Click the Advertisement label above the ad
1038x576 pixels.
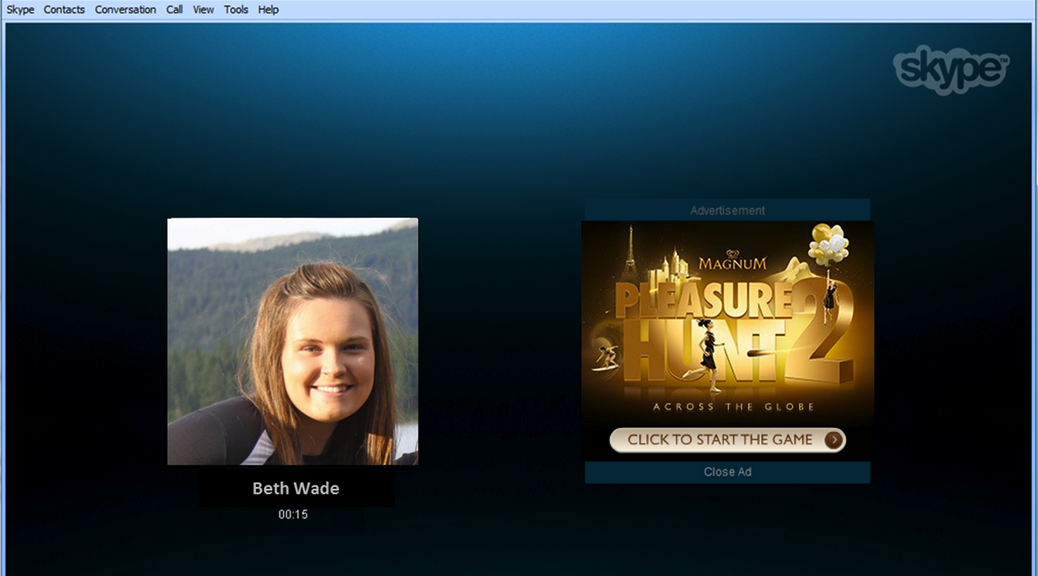point(728,211)
